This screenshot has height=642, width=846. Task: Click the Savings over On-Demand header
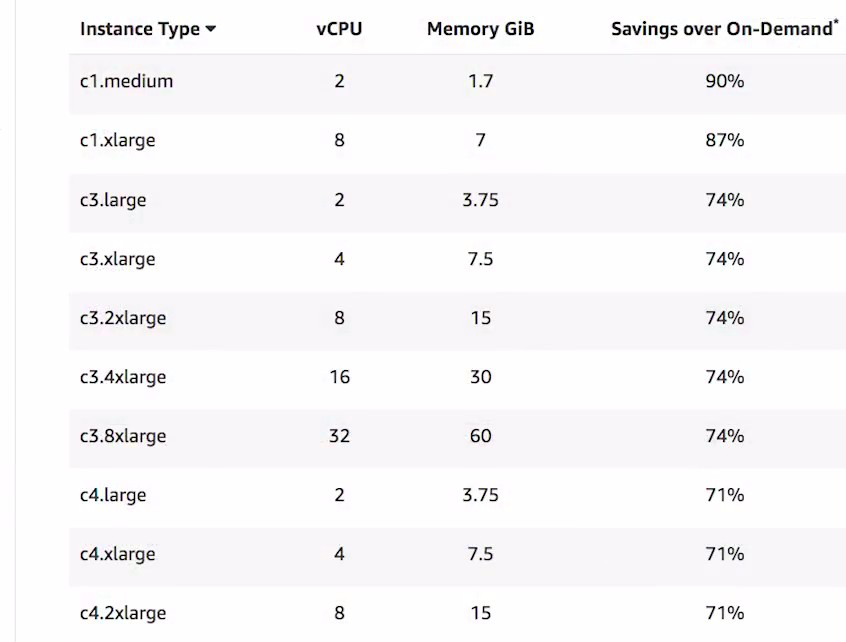(x=723, y=29)
